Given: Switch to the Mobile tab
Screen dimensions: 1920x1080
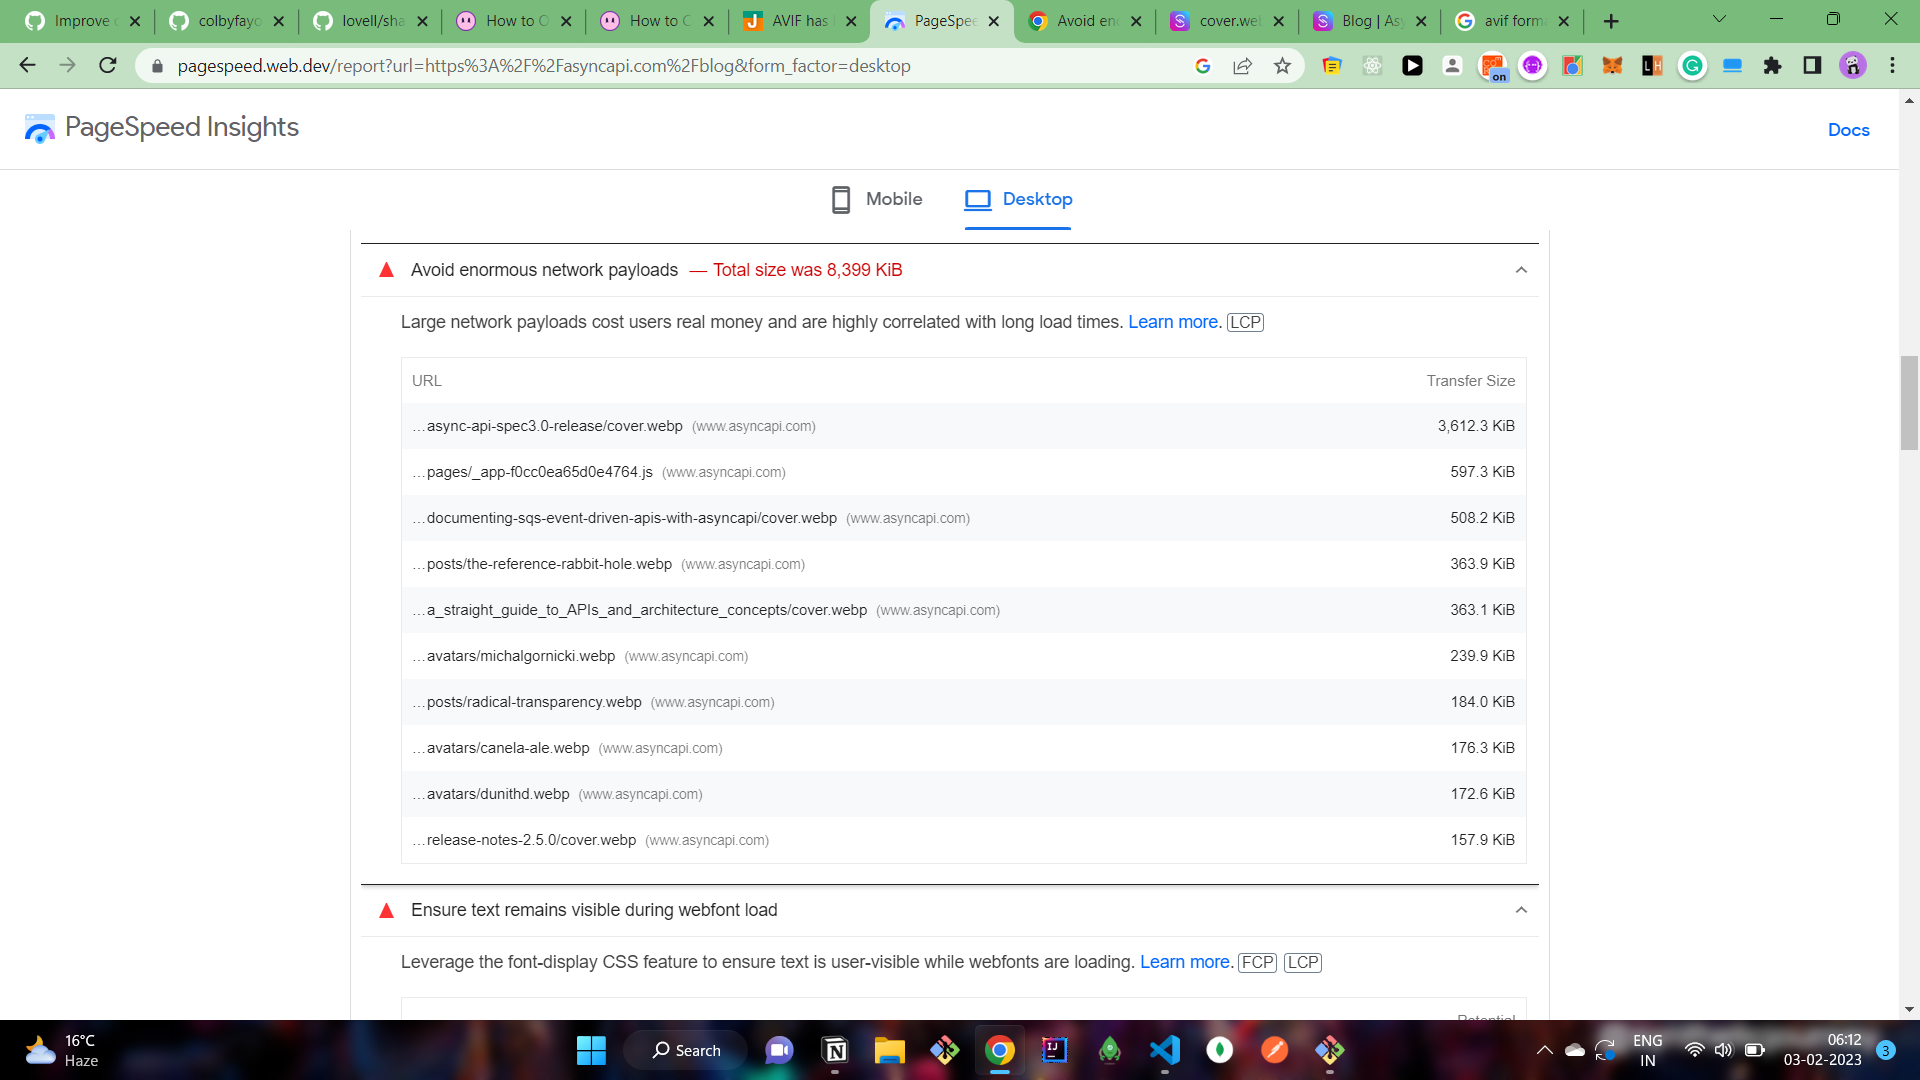Looking at the screenshot, I should pyautogui.click(x=877, y=199).
